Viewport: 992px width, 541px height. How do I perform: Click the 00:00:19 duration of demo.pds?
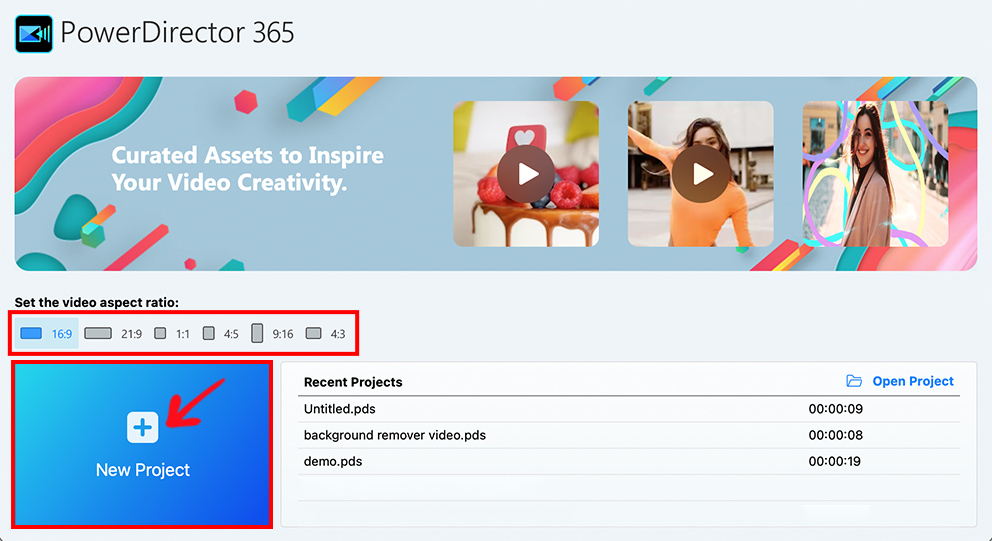click(834, 461)
